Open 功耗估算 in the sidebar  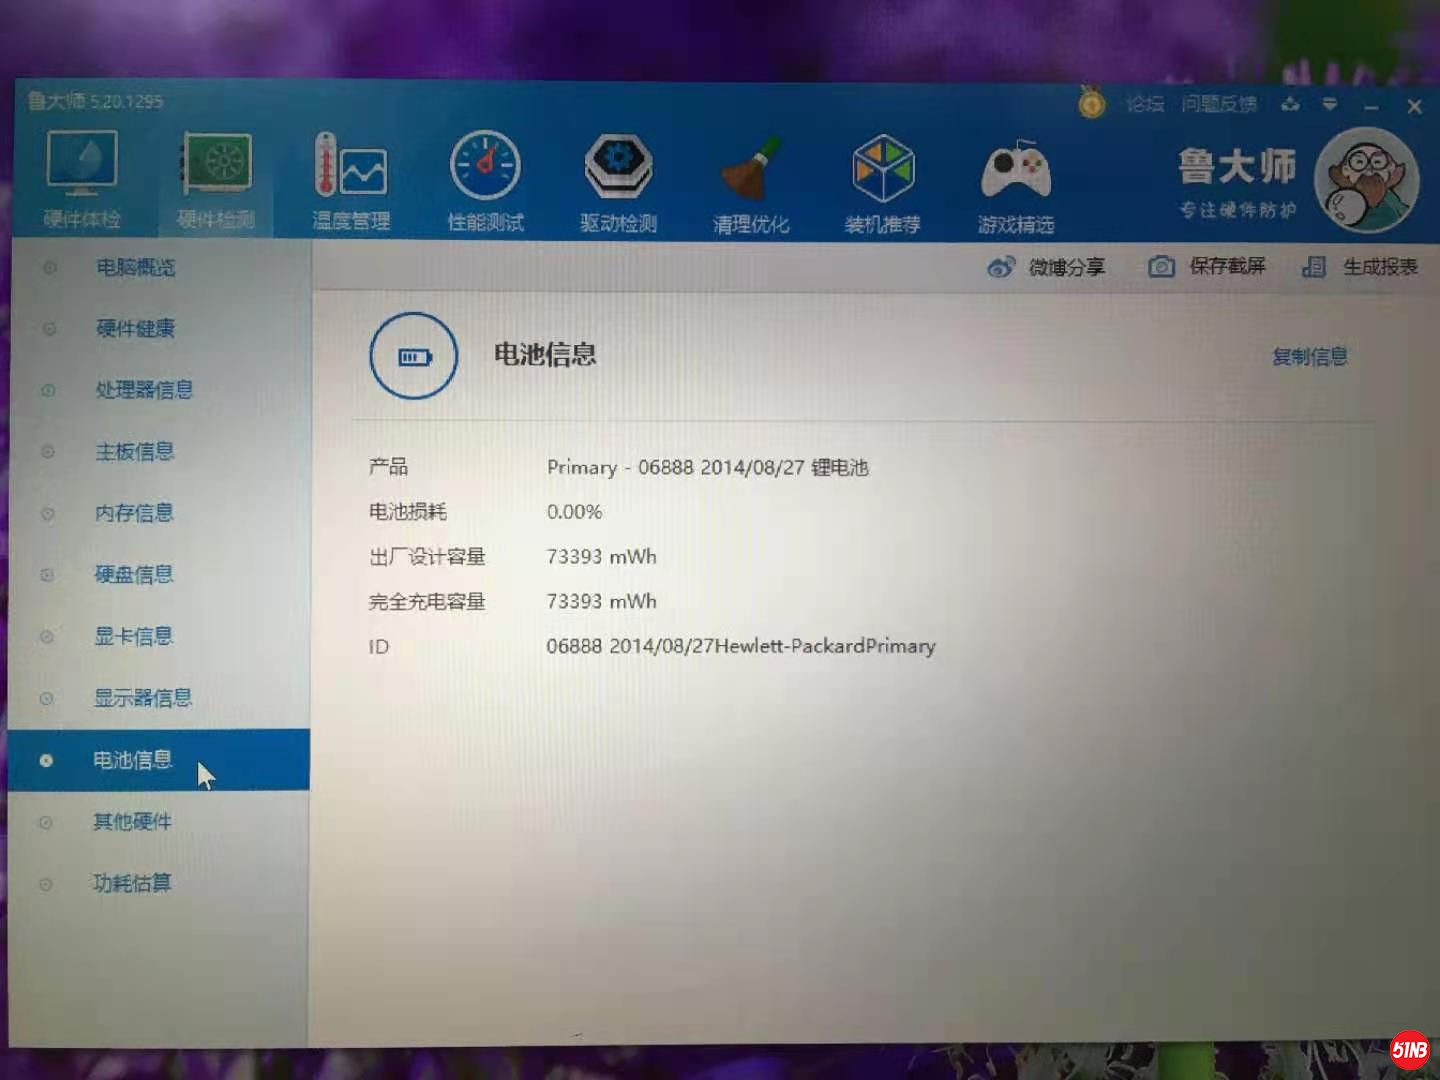[132, 883]
